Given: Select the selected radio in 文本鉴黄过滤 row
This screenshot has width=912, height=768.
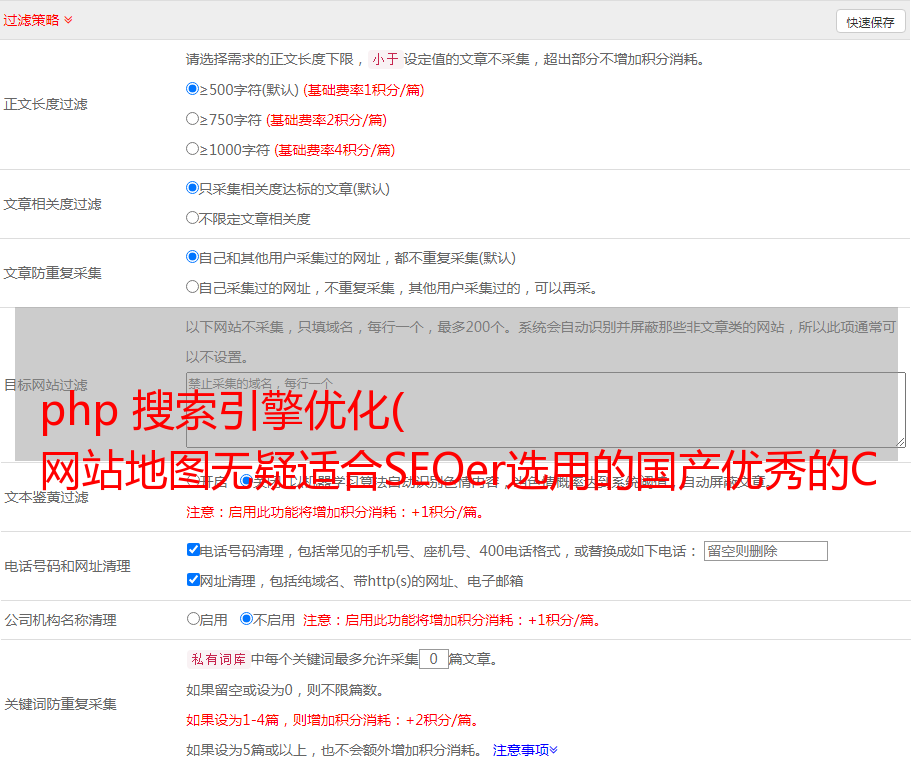Looking at the screenshot, I should (x=246, y=481).
